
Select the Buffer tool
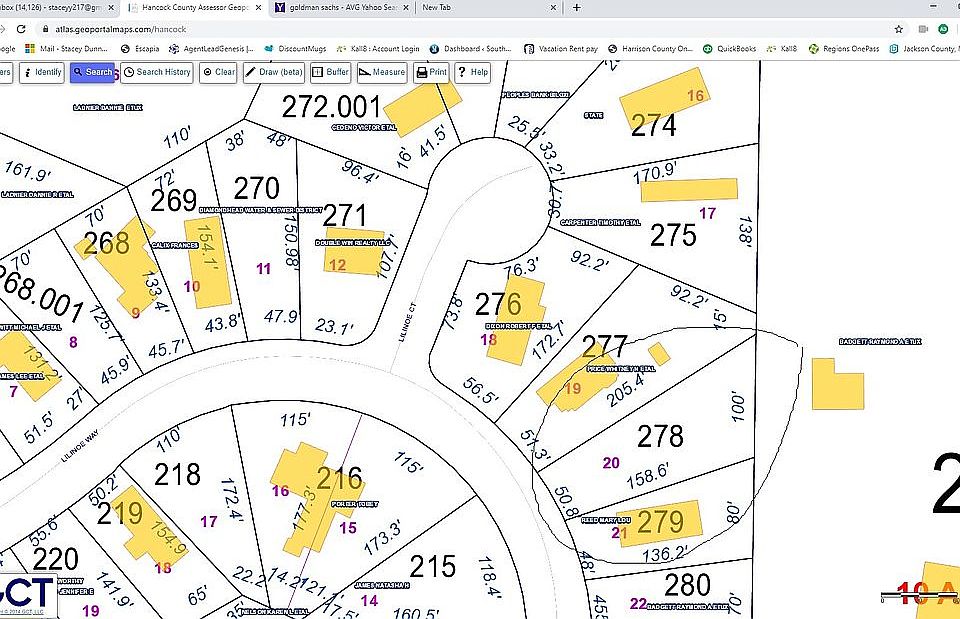click(331, 72)
